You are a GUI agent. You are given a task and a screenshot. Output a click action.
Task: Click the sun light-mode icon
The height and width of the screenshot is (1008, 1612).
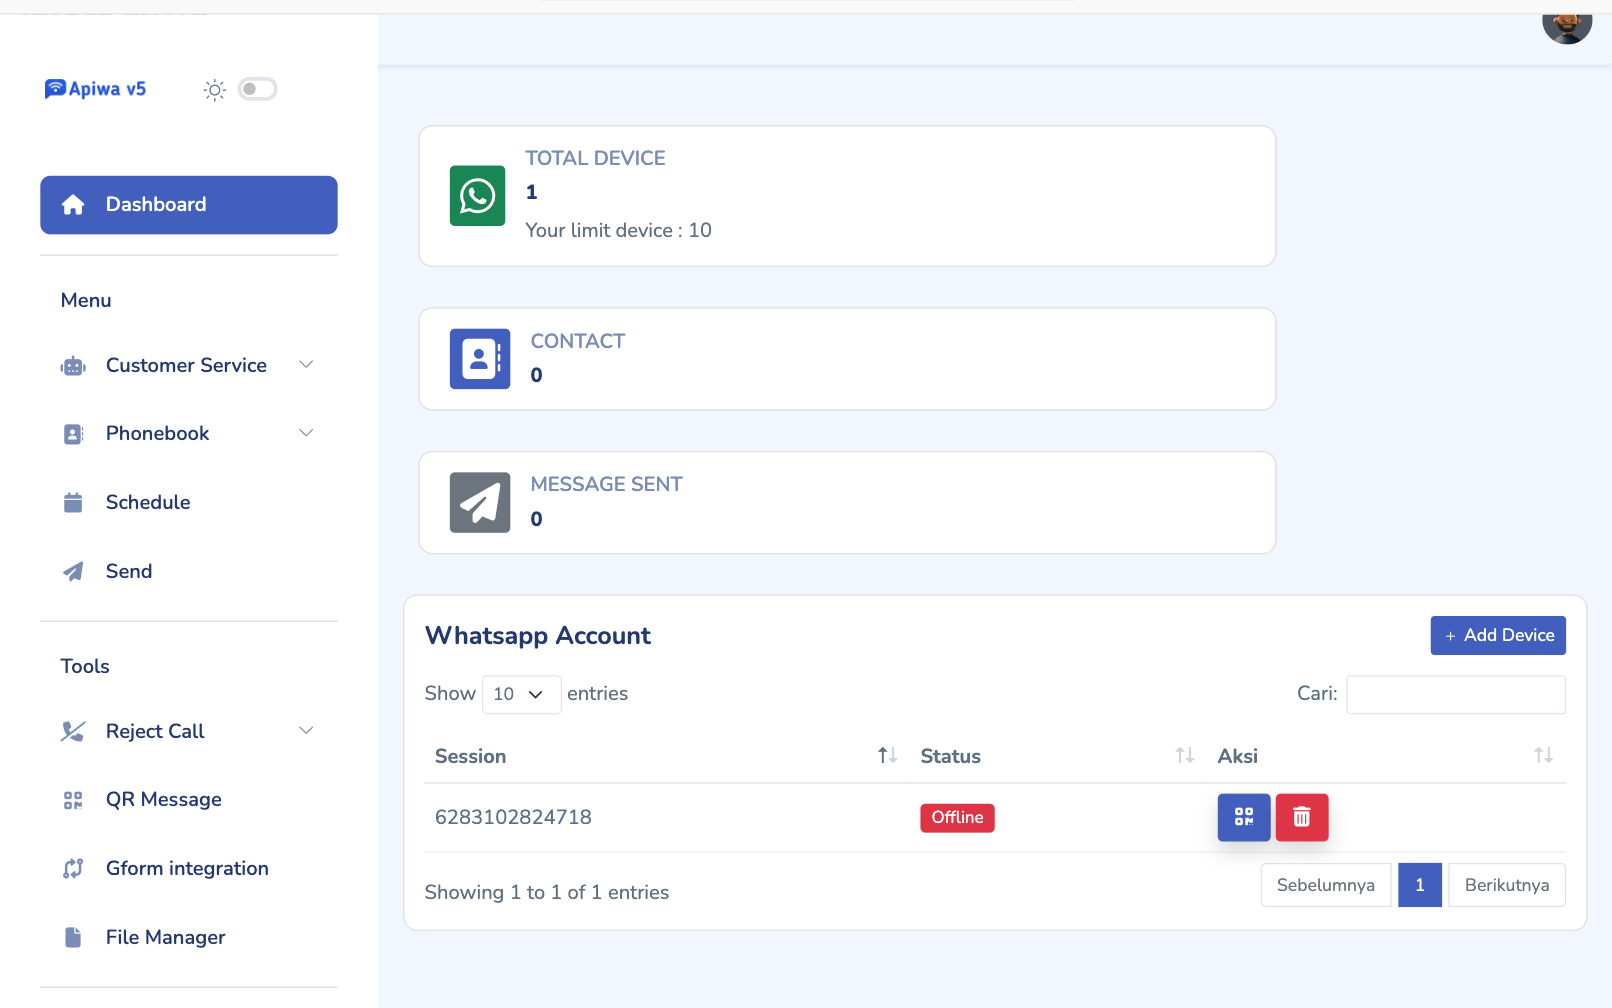click(214, 90)
